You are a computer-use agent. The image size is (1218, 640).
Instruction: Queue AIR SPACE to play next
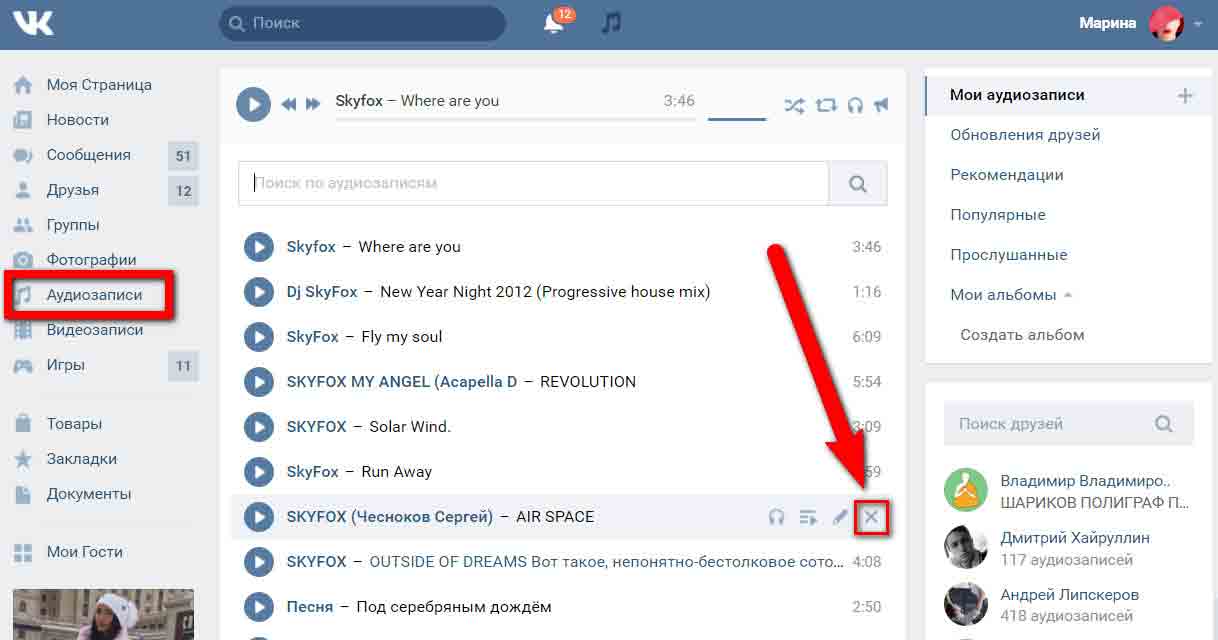tap(809, 517)
